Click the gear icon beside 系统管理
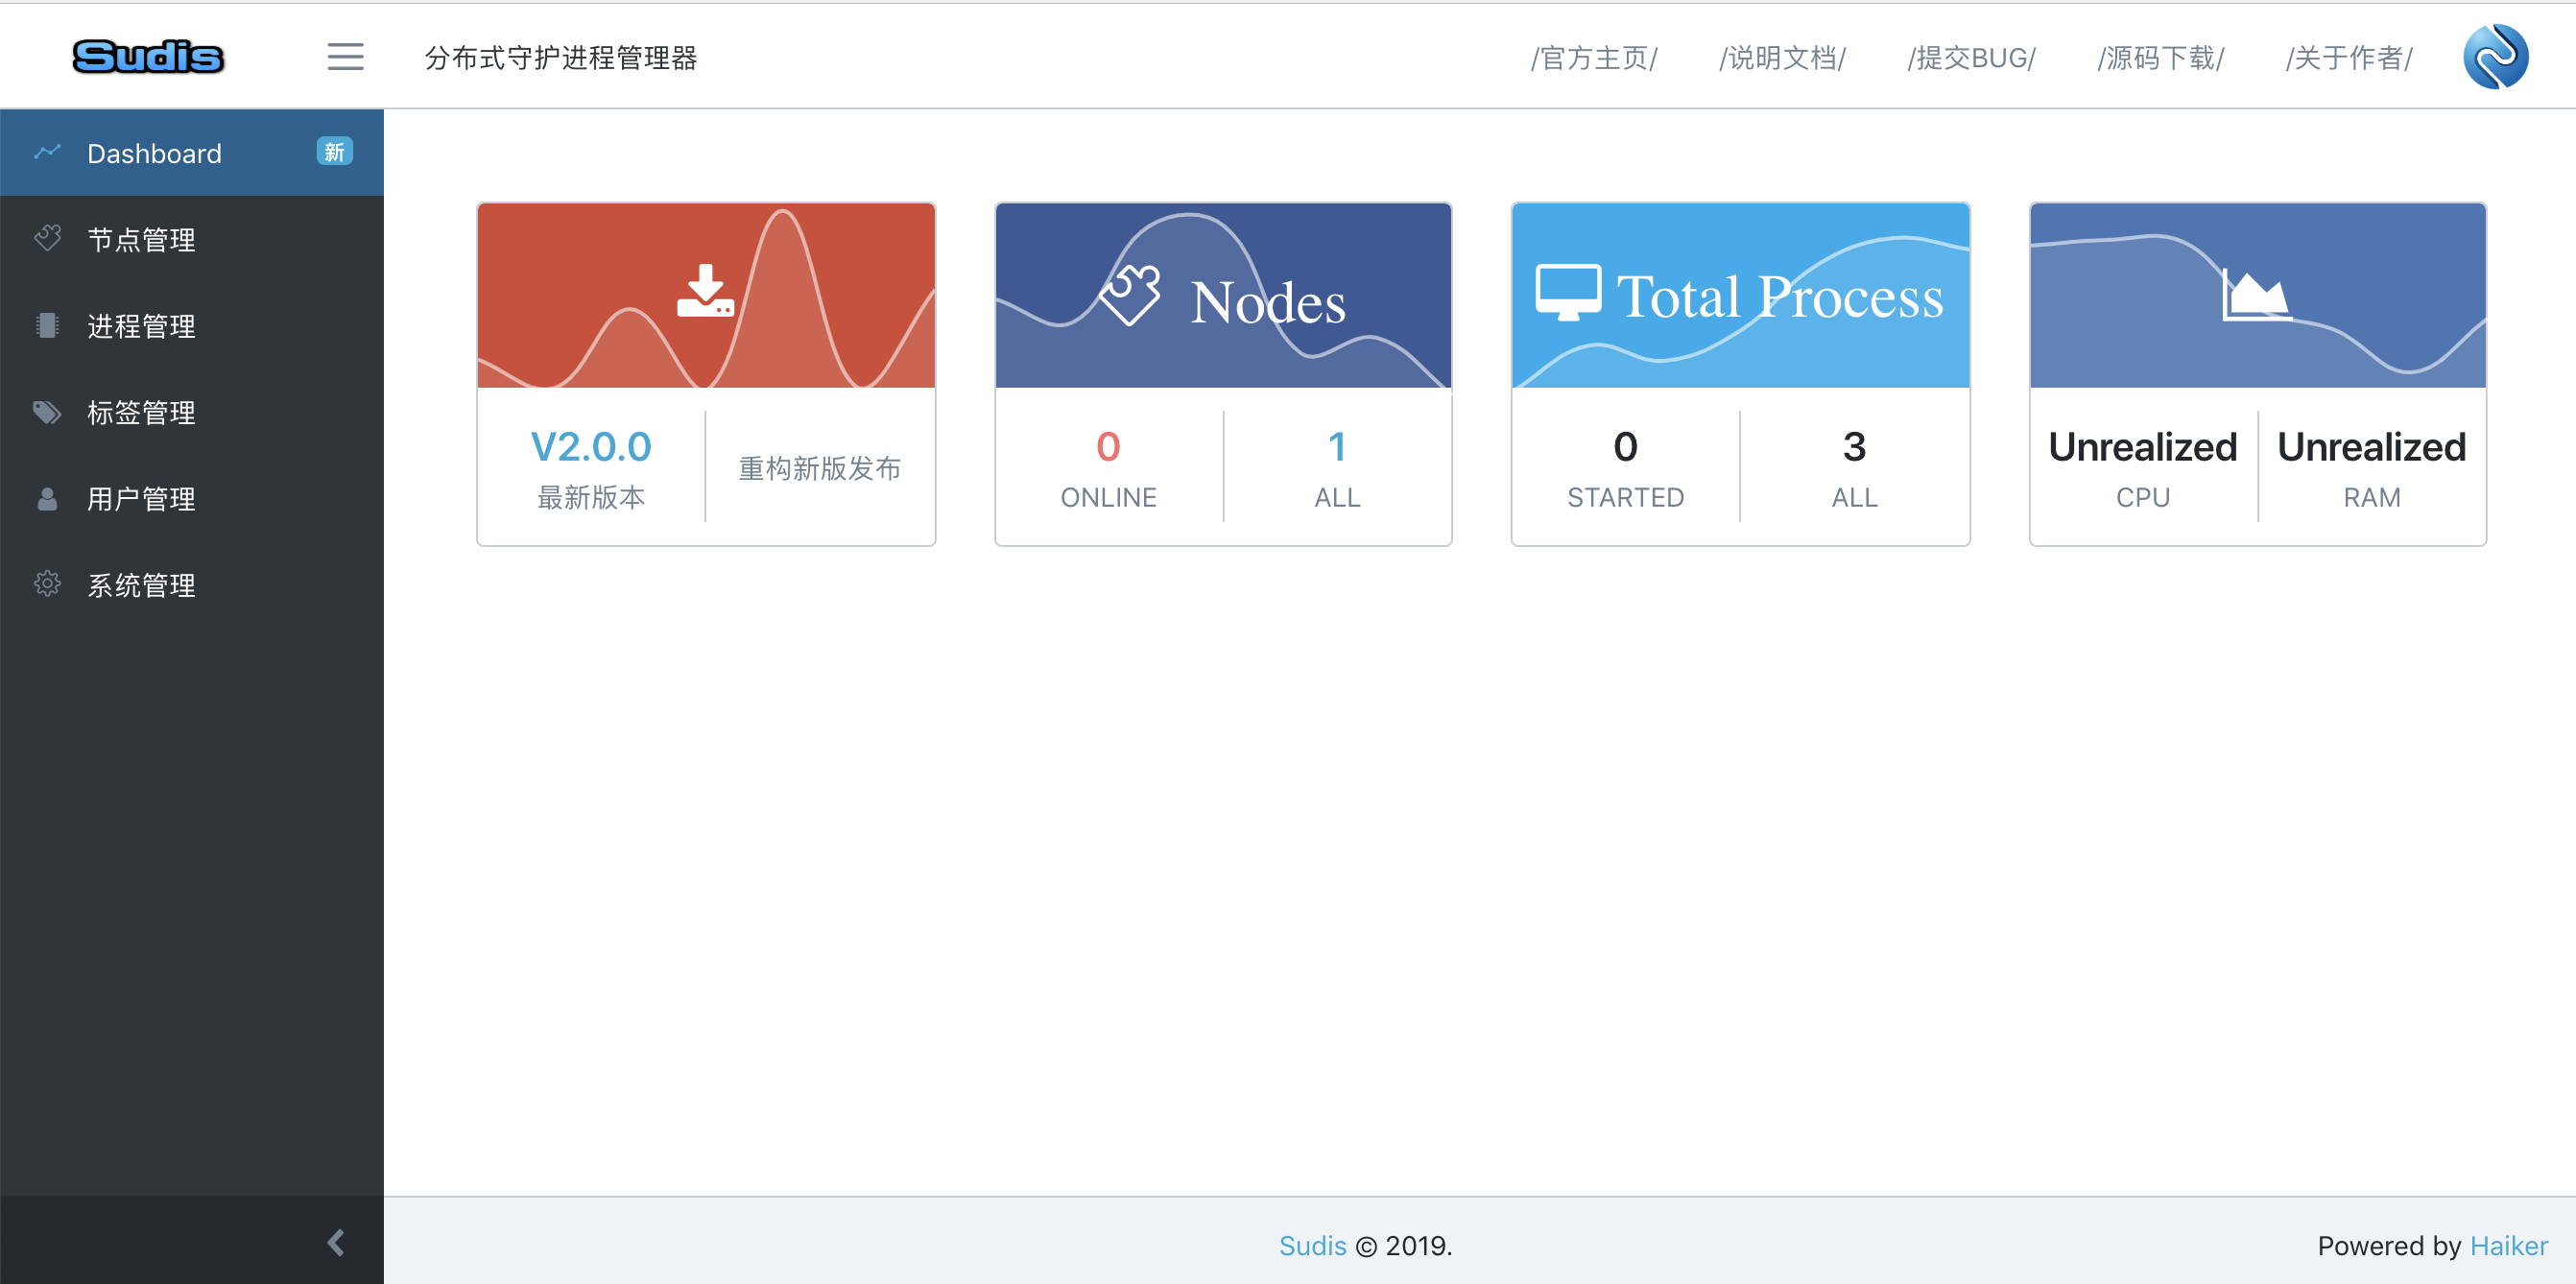The width and height of the screenshot is (2576, 1284). tap(47, 584)
